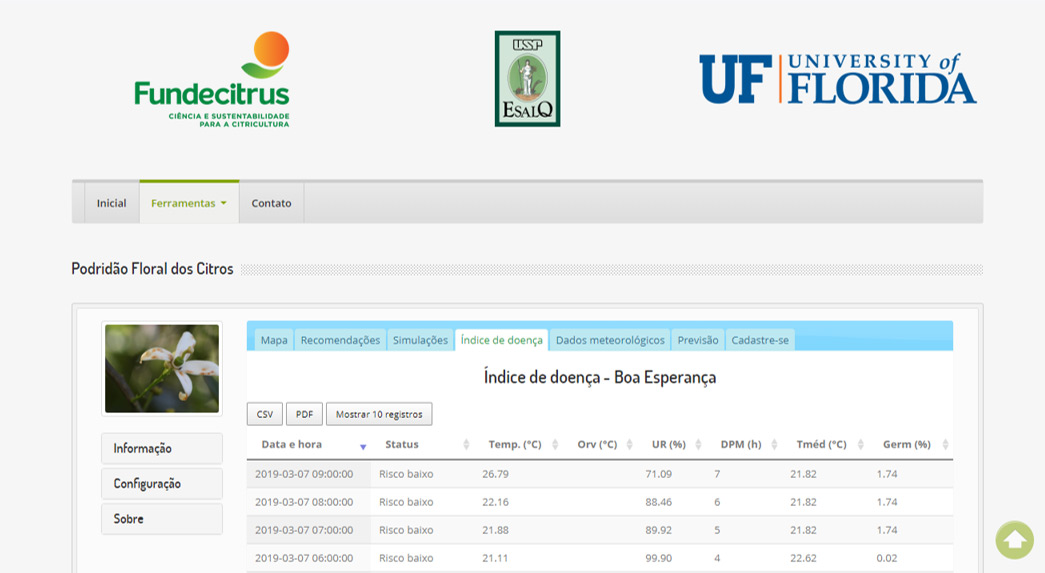Sort by Data e hora column arrow
1045x573 pixels.
(363, 446)
